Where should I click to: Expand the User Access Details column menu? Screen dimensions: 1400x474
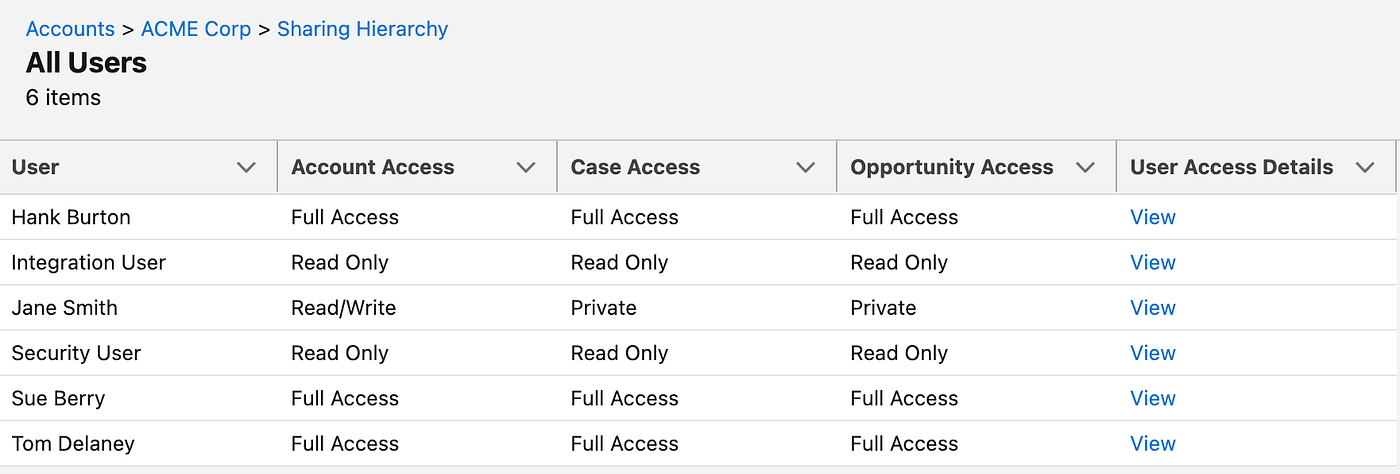point(1365,168)
